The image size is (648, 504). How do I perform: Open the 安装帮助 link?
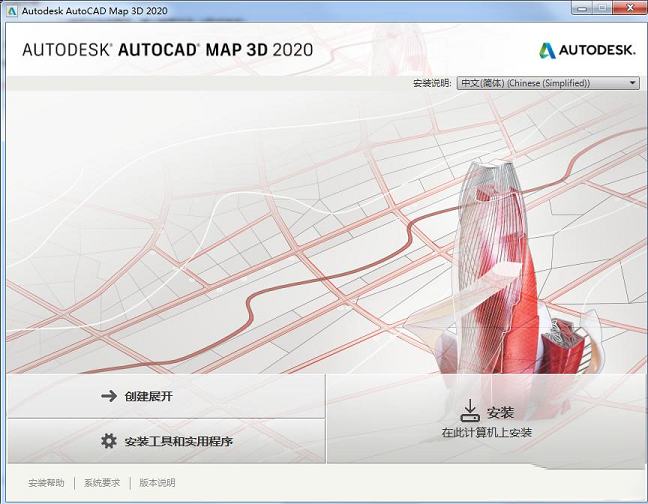tap(46, 483)
